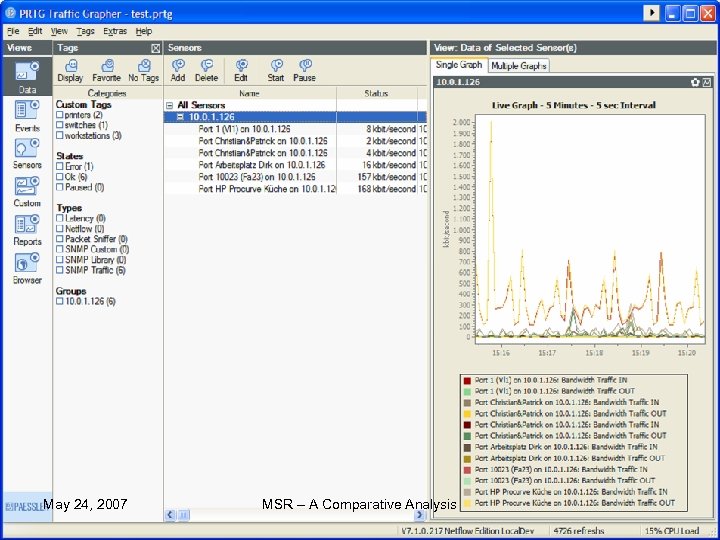Open the Data view
The width and height of the screenshot is (720, 540).
pyautogui.click(x=27, y=77)
